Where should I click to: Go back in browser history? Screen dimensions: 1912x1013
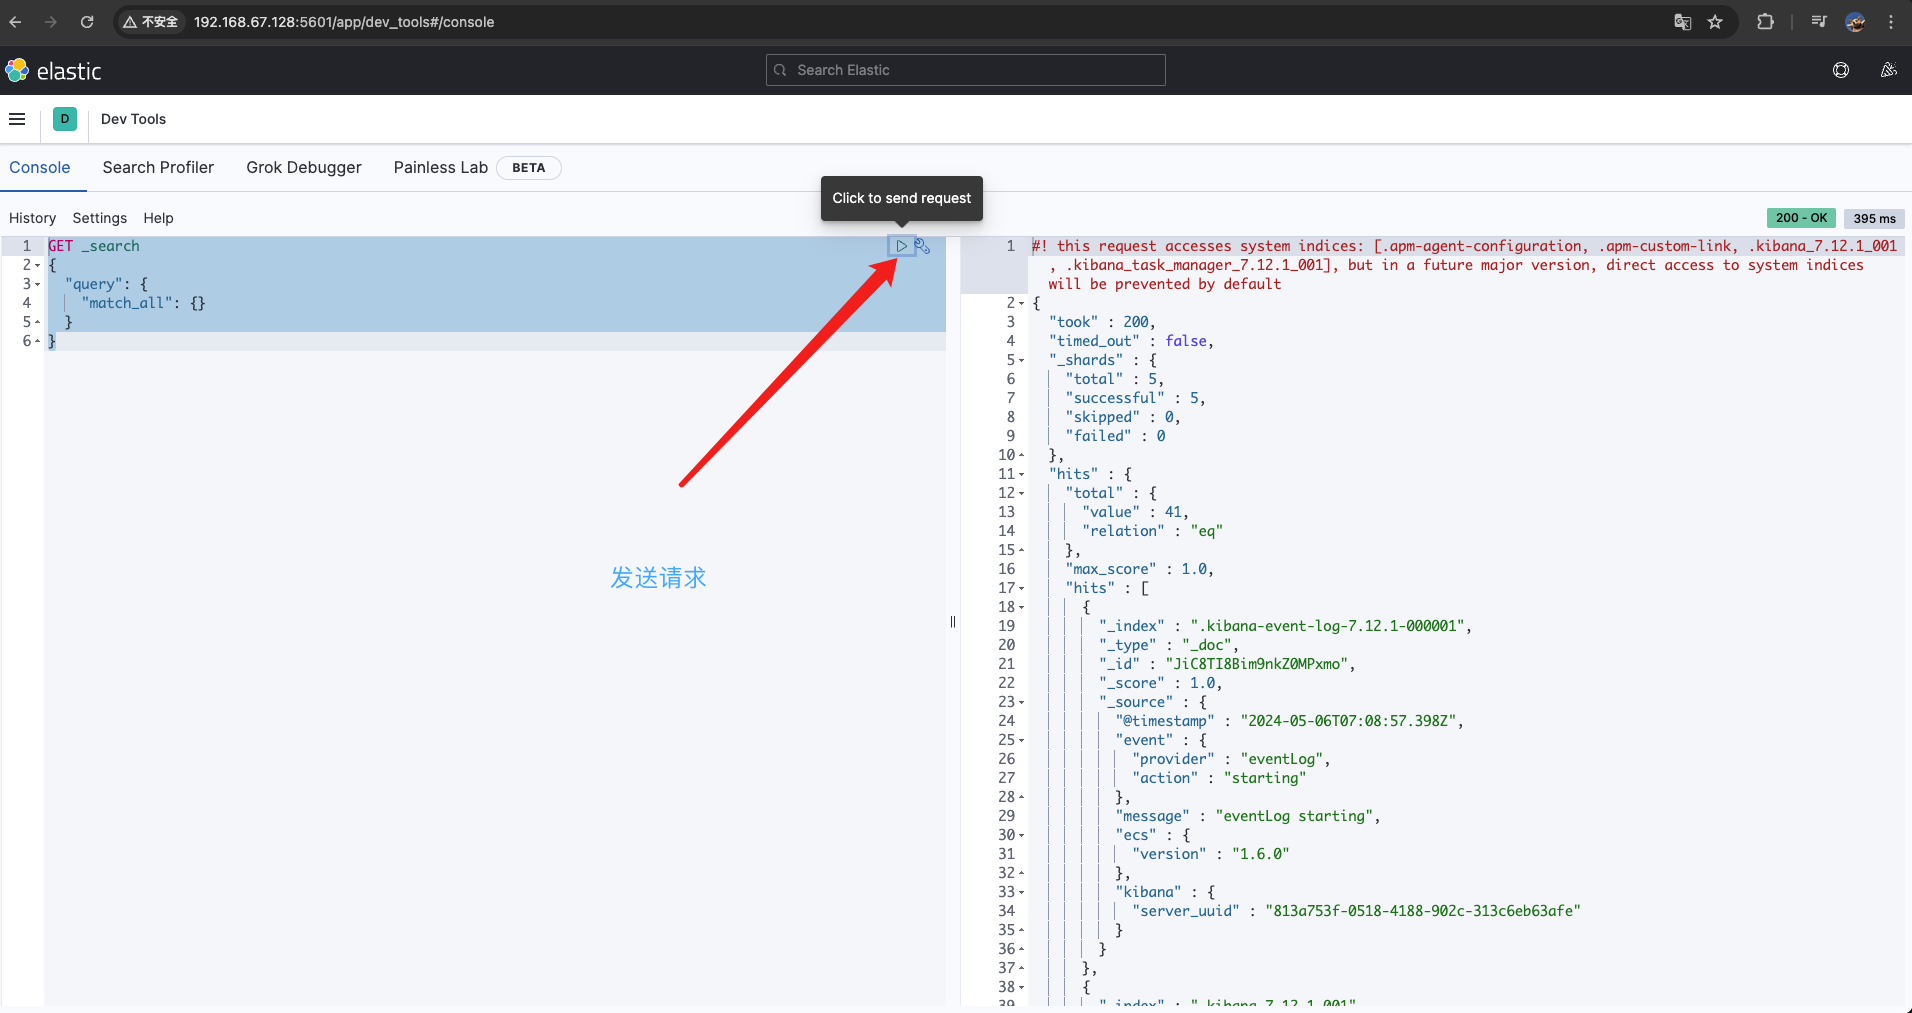coord(15,22)
